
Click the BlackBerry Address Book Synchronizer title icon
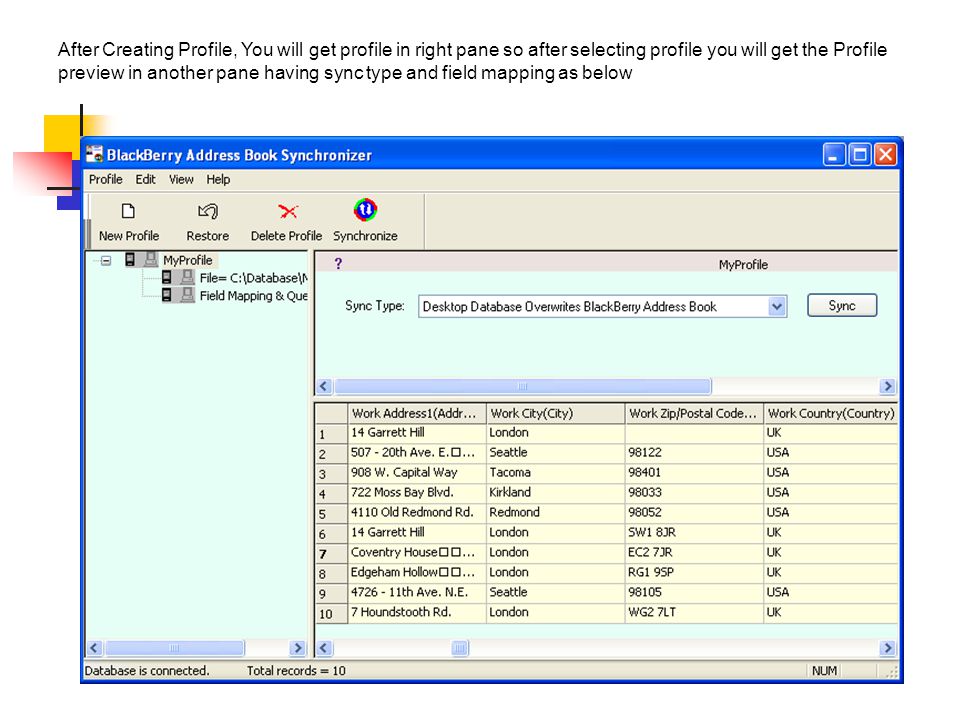click(x=94, y=154)
